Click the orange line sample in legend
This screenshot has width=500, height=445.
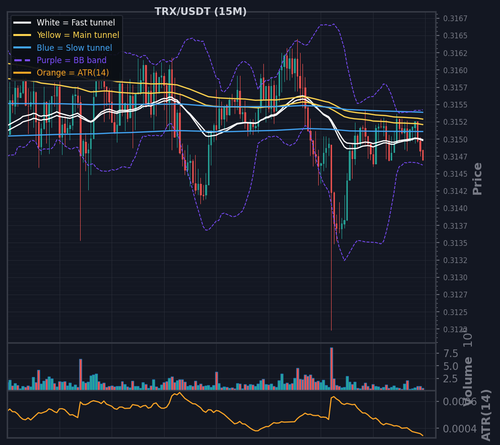click(x=22, y=73)
